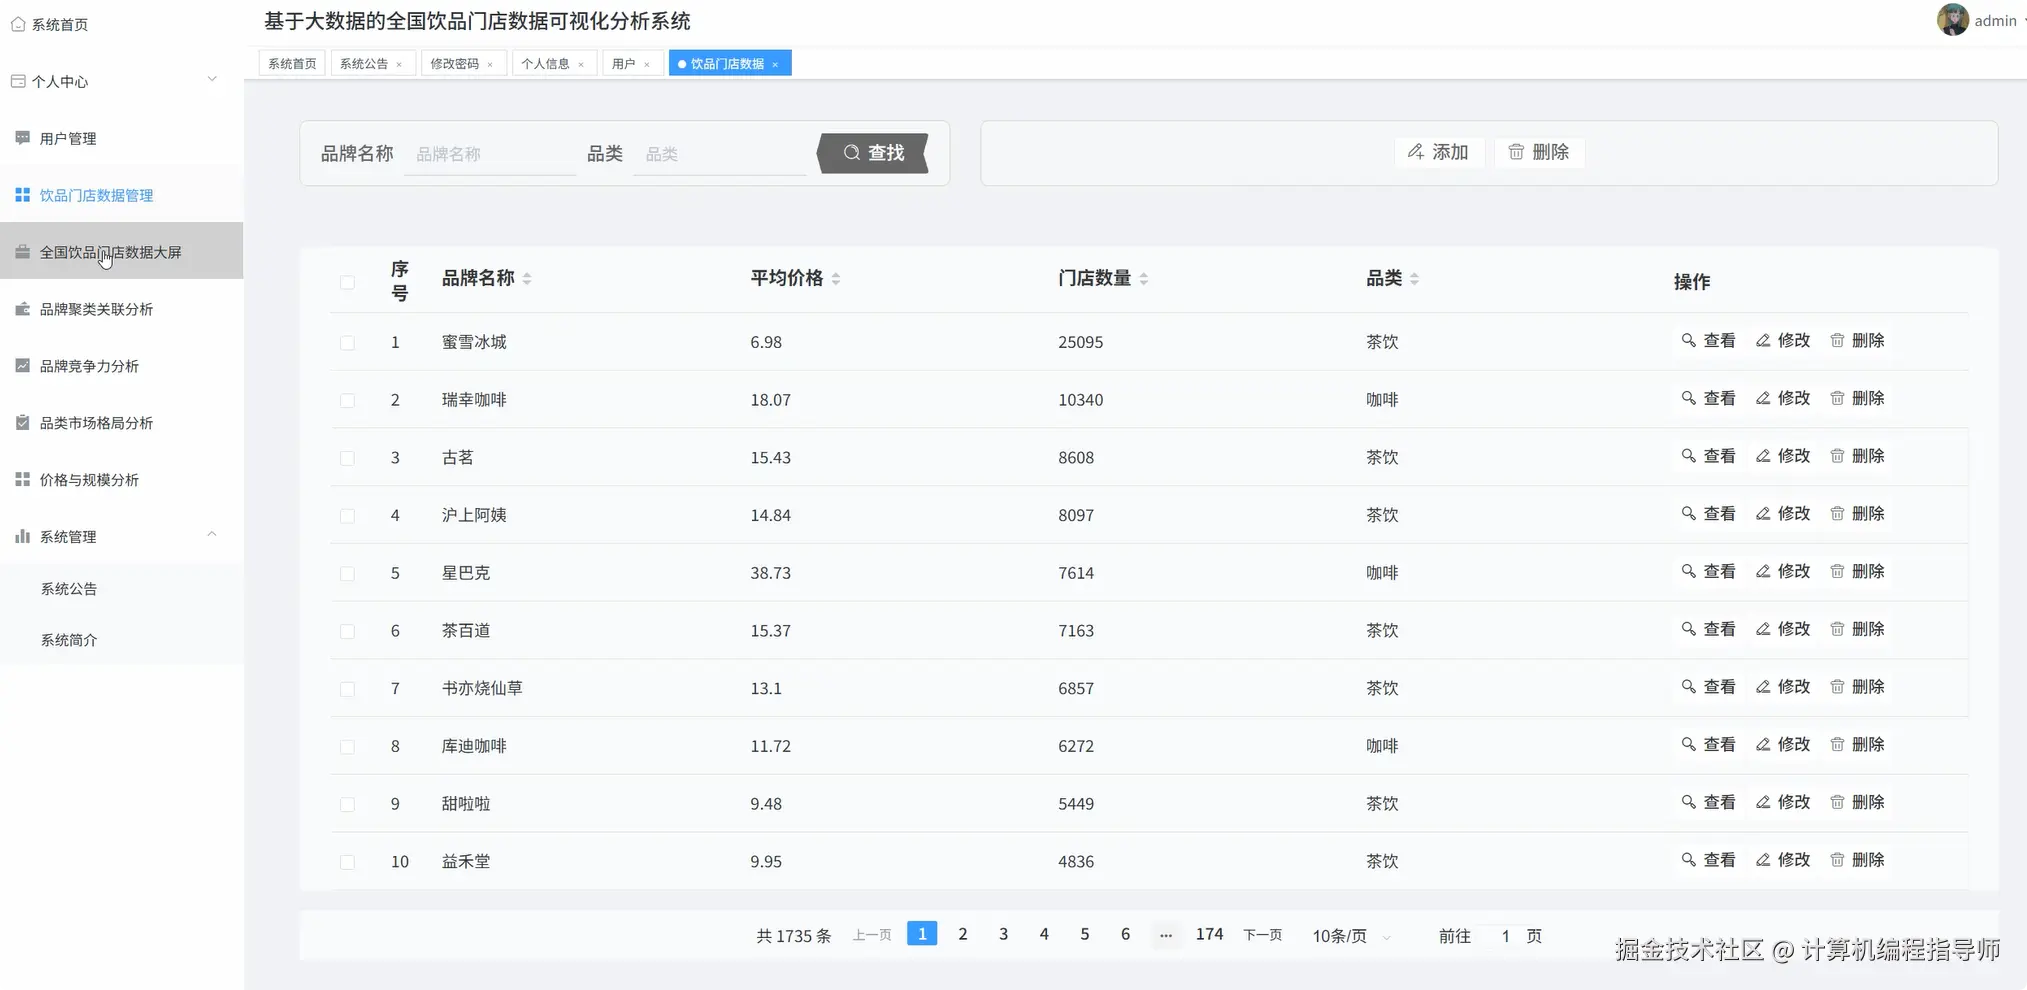Image resolution: width=2027 pixels, height=990 pixels.
Task: Open the 10条/页 page size dropdown
Action: pyautogui.click(x=1348, y=936)
